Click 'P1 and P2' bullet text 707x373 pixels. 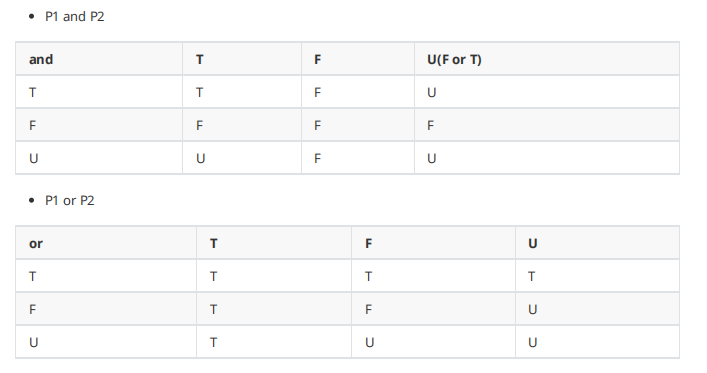pos(75,17)
